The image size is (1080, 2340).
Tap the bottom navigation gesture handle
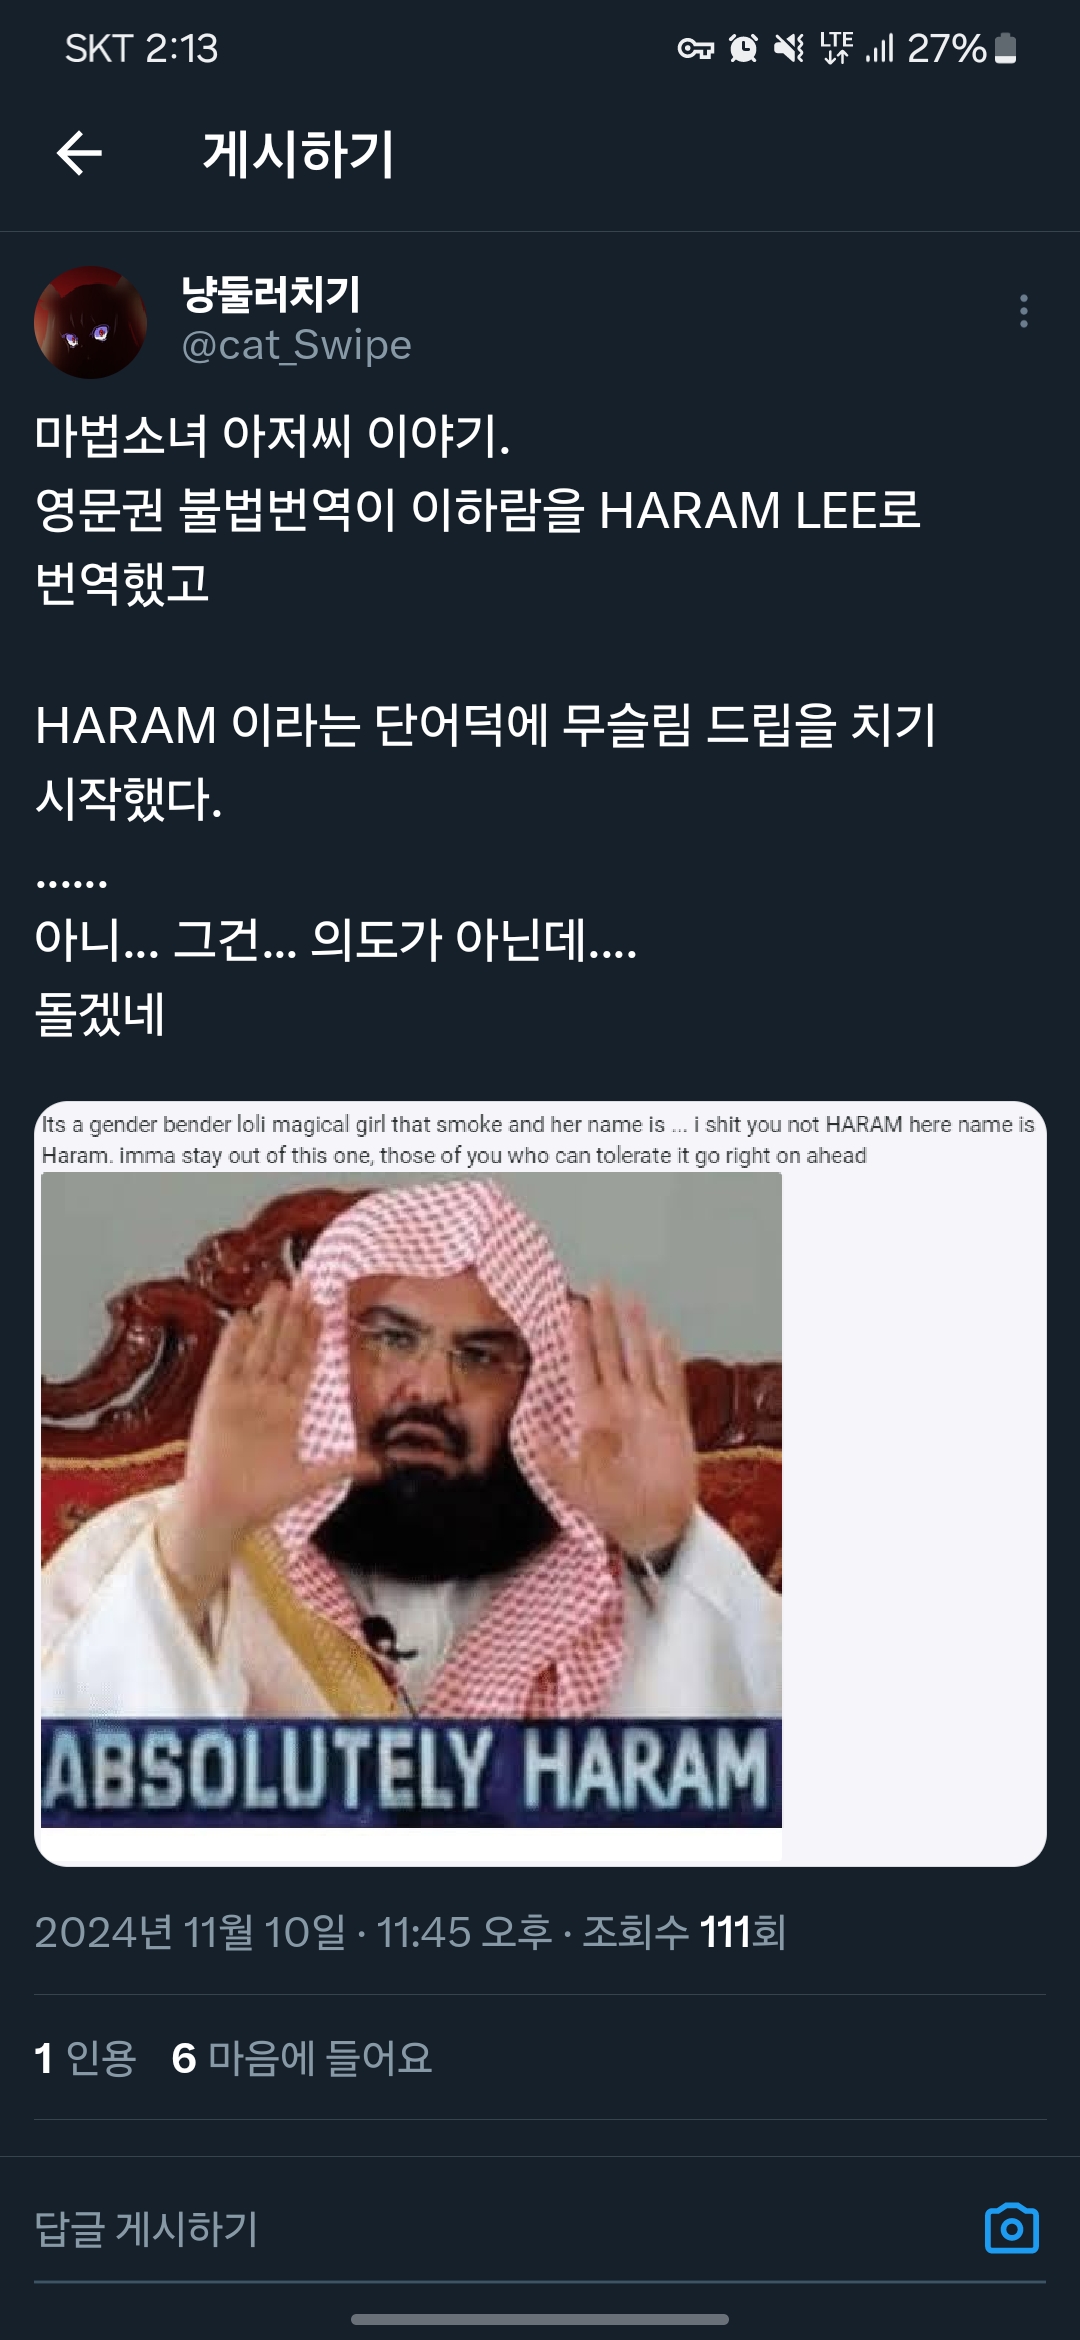[x=540, y=2319]
